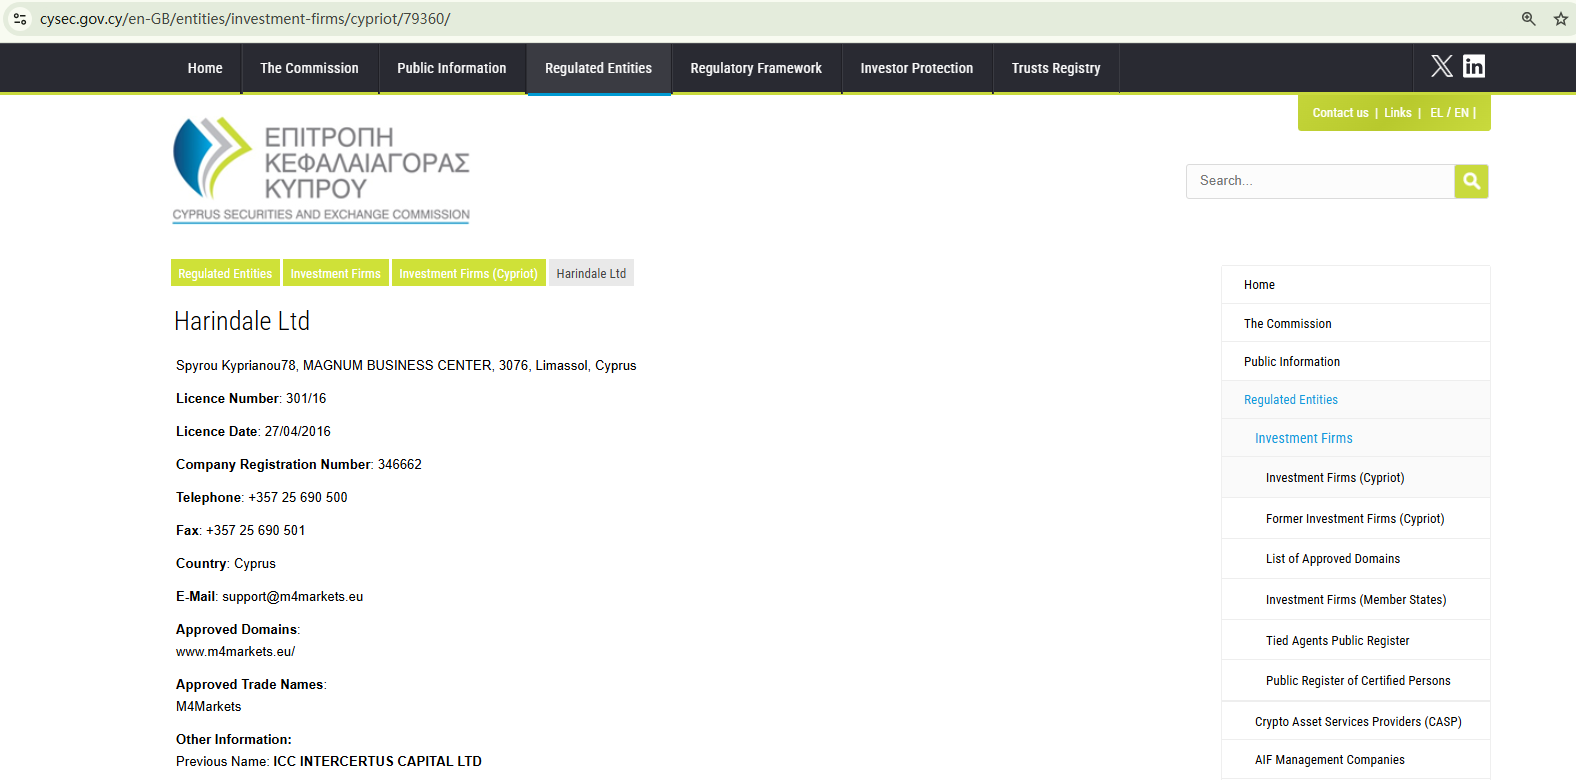
Task: Open Trusts Registry top menu
Action: pos(1056,68)
